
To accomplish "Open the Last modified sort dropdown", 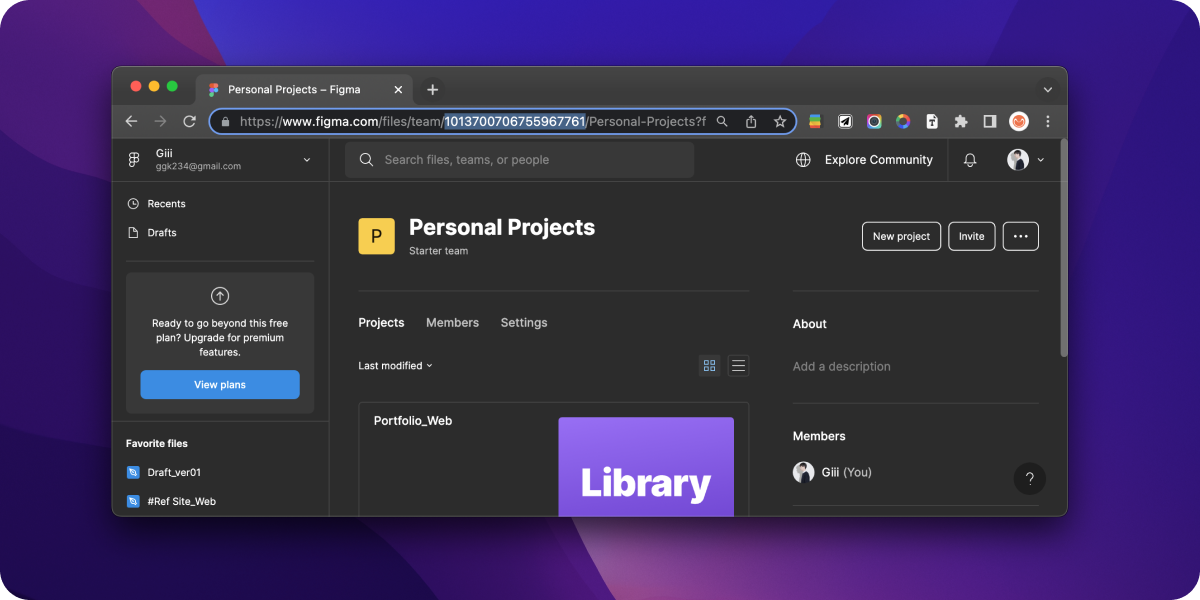I will (396, 366).
